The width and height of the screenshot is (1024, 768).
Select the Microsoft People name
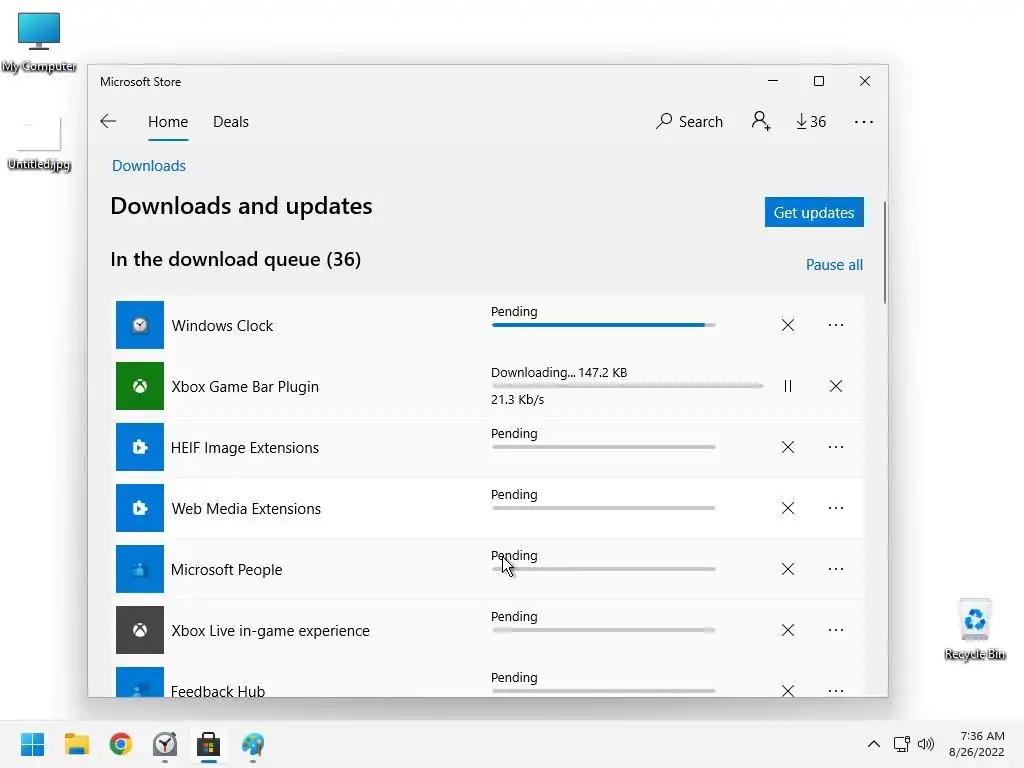(x=227, y=569)
